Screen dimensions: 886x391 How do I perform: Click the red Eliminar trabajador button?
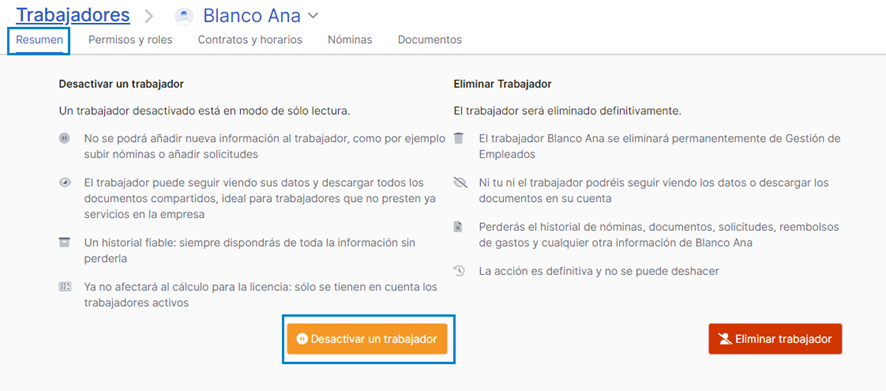(x=775, y=339)
